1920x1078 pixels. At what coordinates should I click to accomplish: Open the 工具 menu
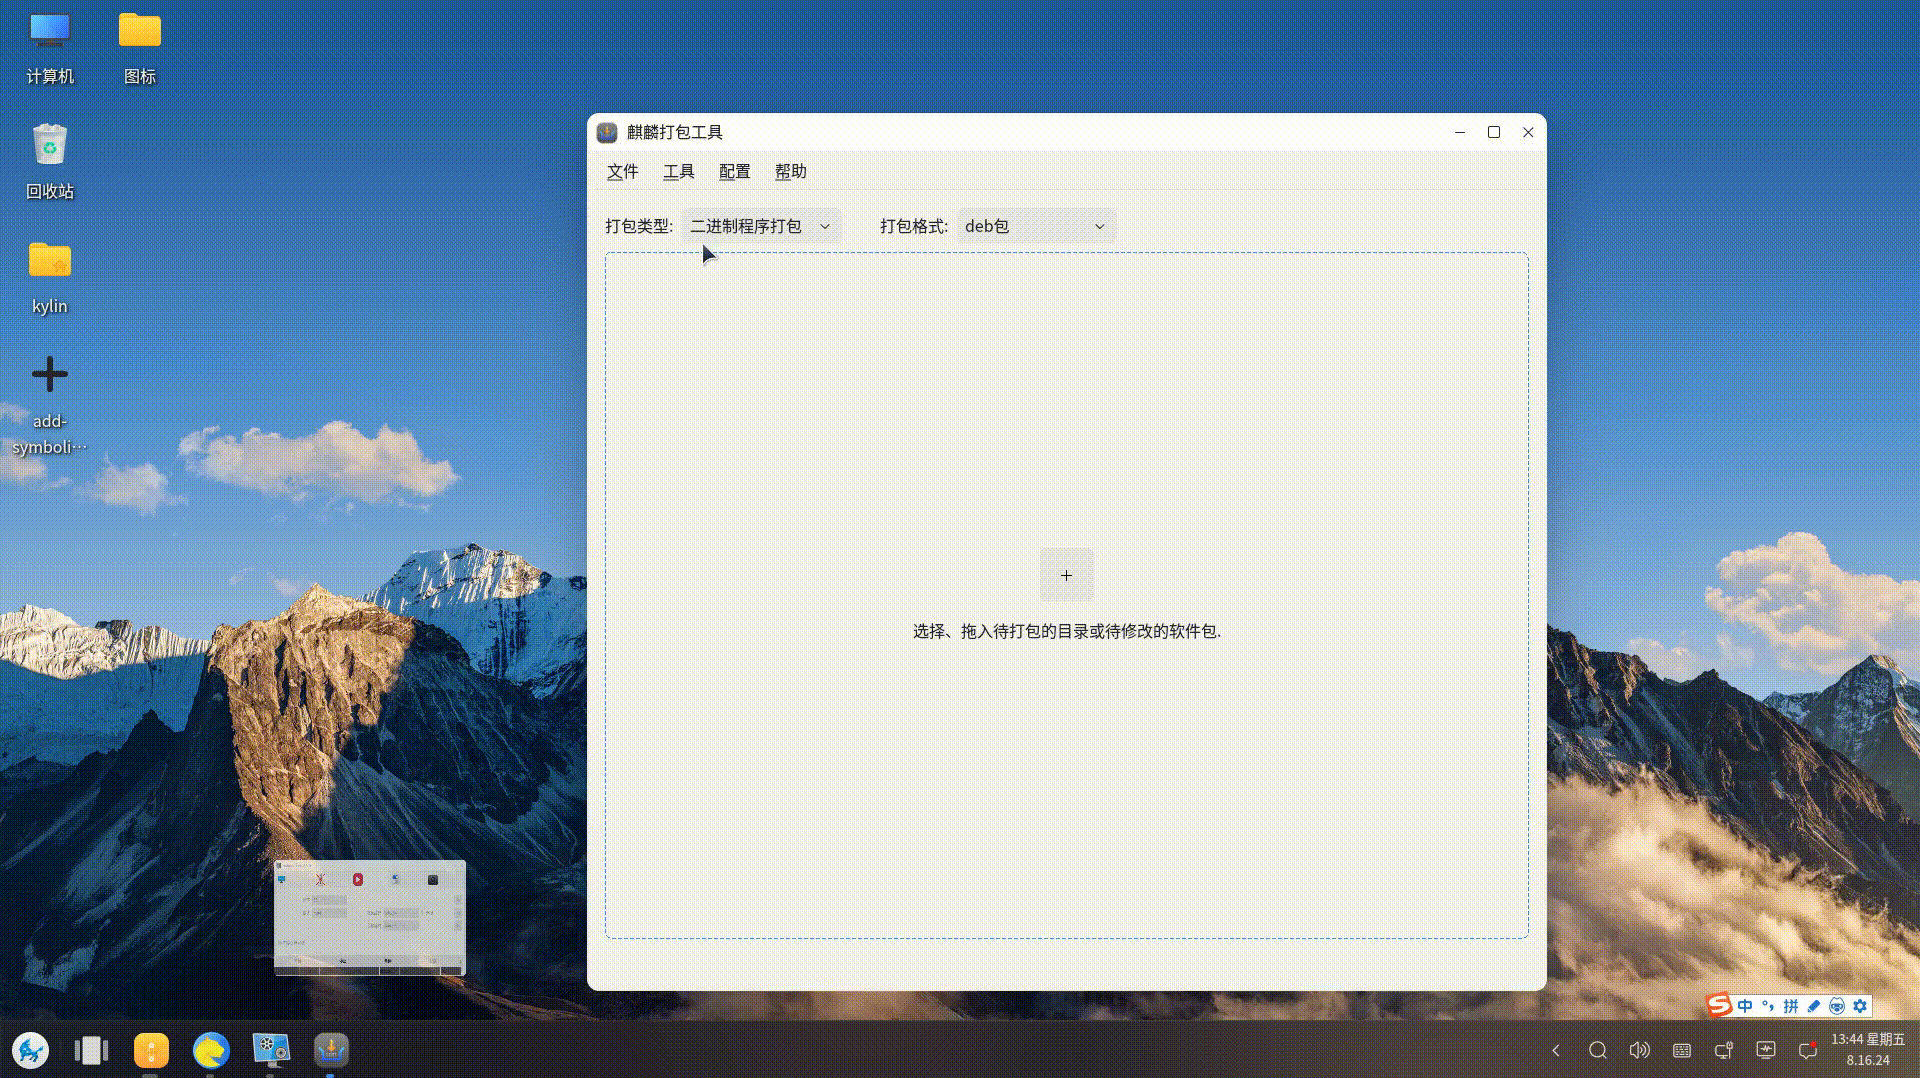tap(678, 172)
